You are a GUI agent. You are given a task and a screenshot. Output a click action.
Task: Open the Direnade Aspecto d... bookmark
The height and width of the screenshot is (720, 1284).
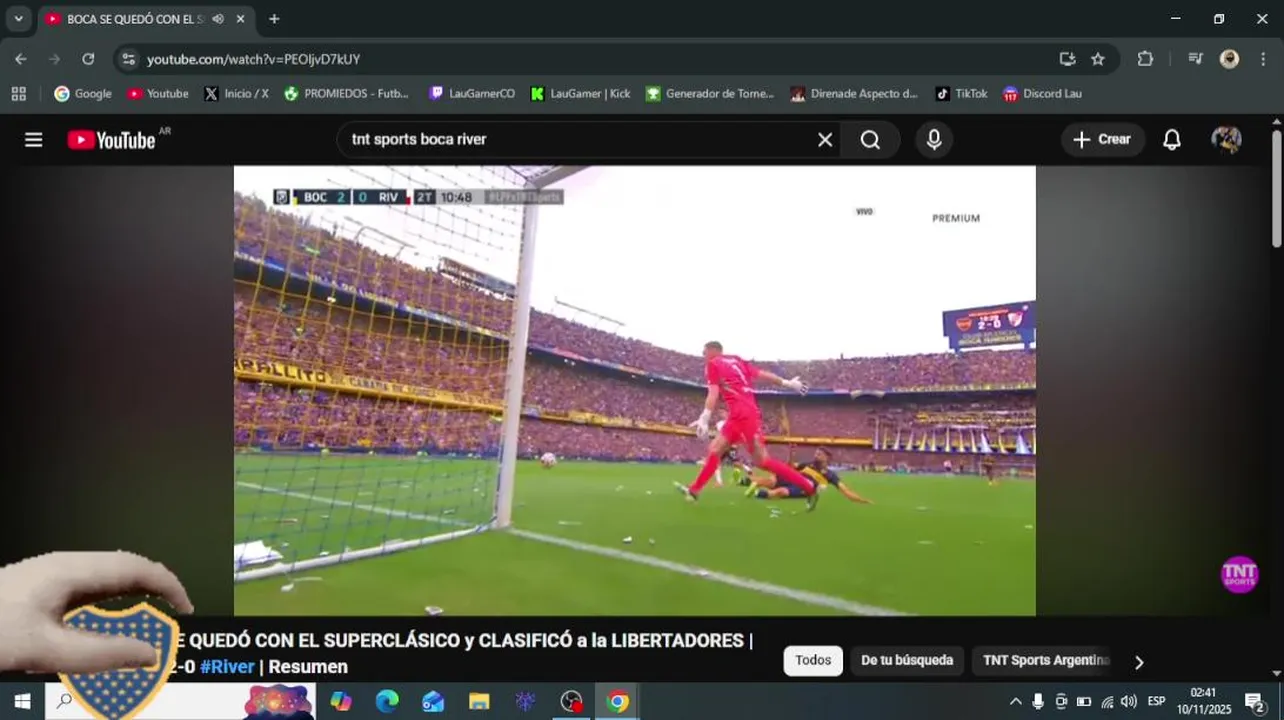pyautogui.click(x=854, y=94)
